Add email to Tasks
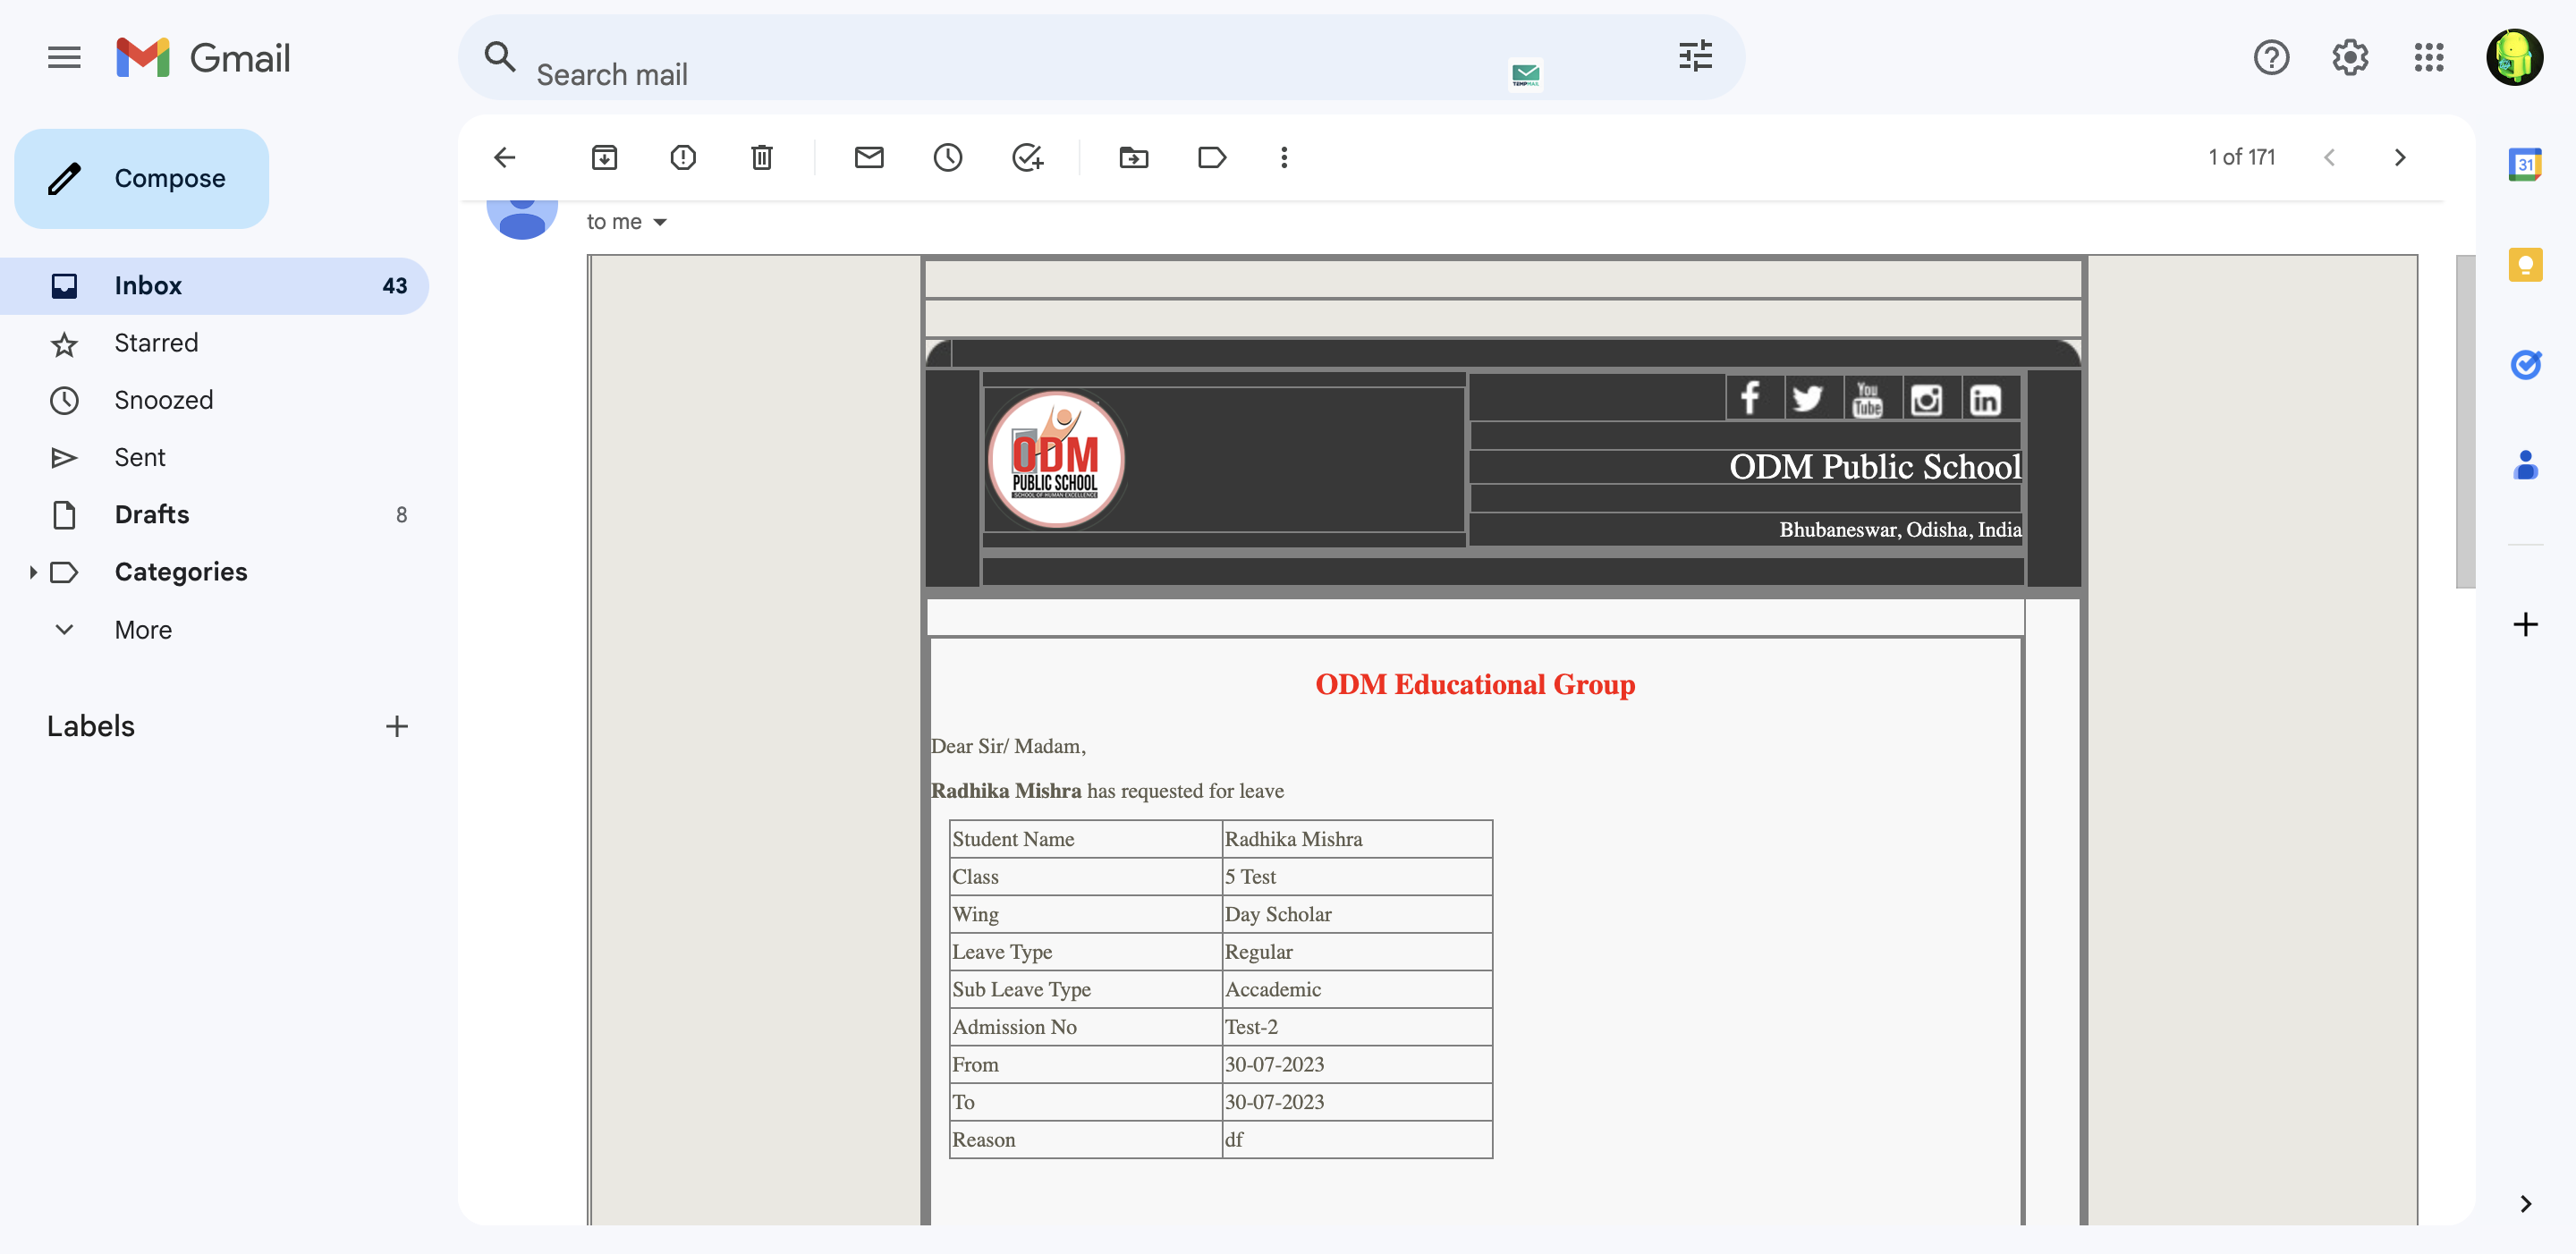 click(1027, 157)
